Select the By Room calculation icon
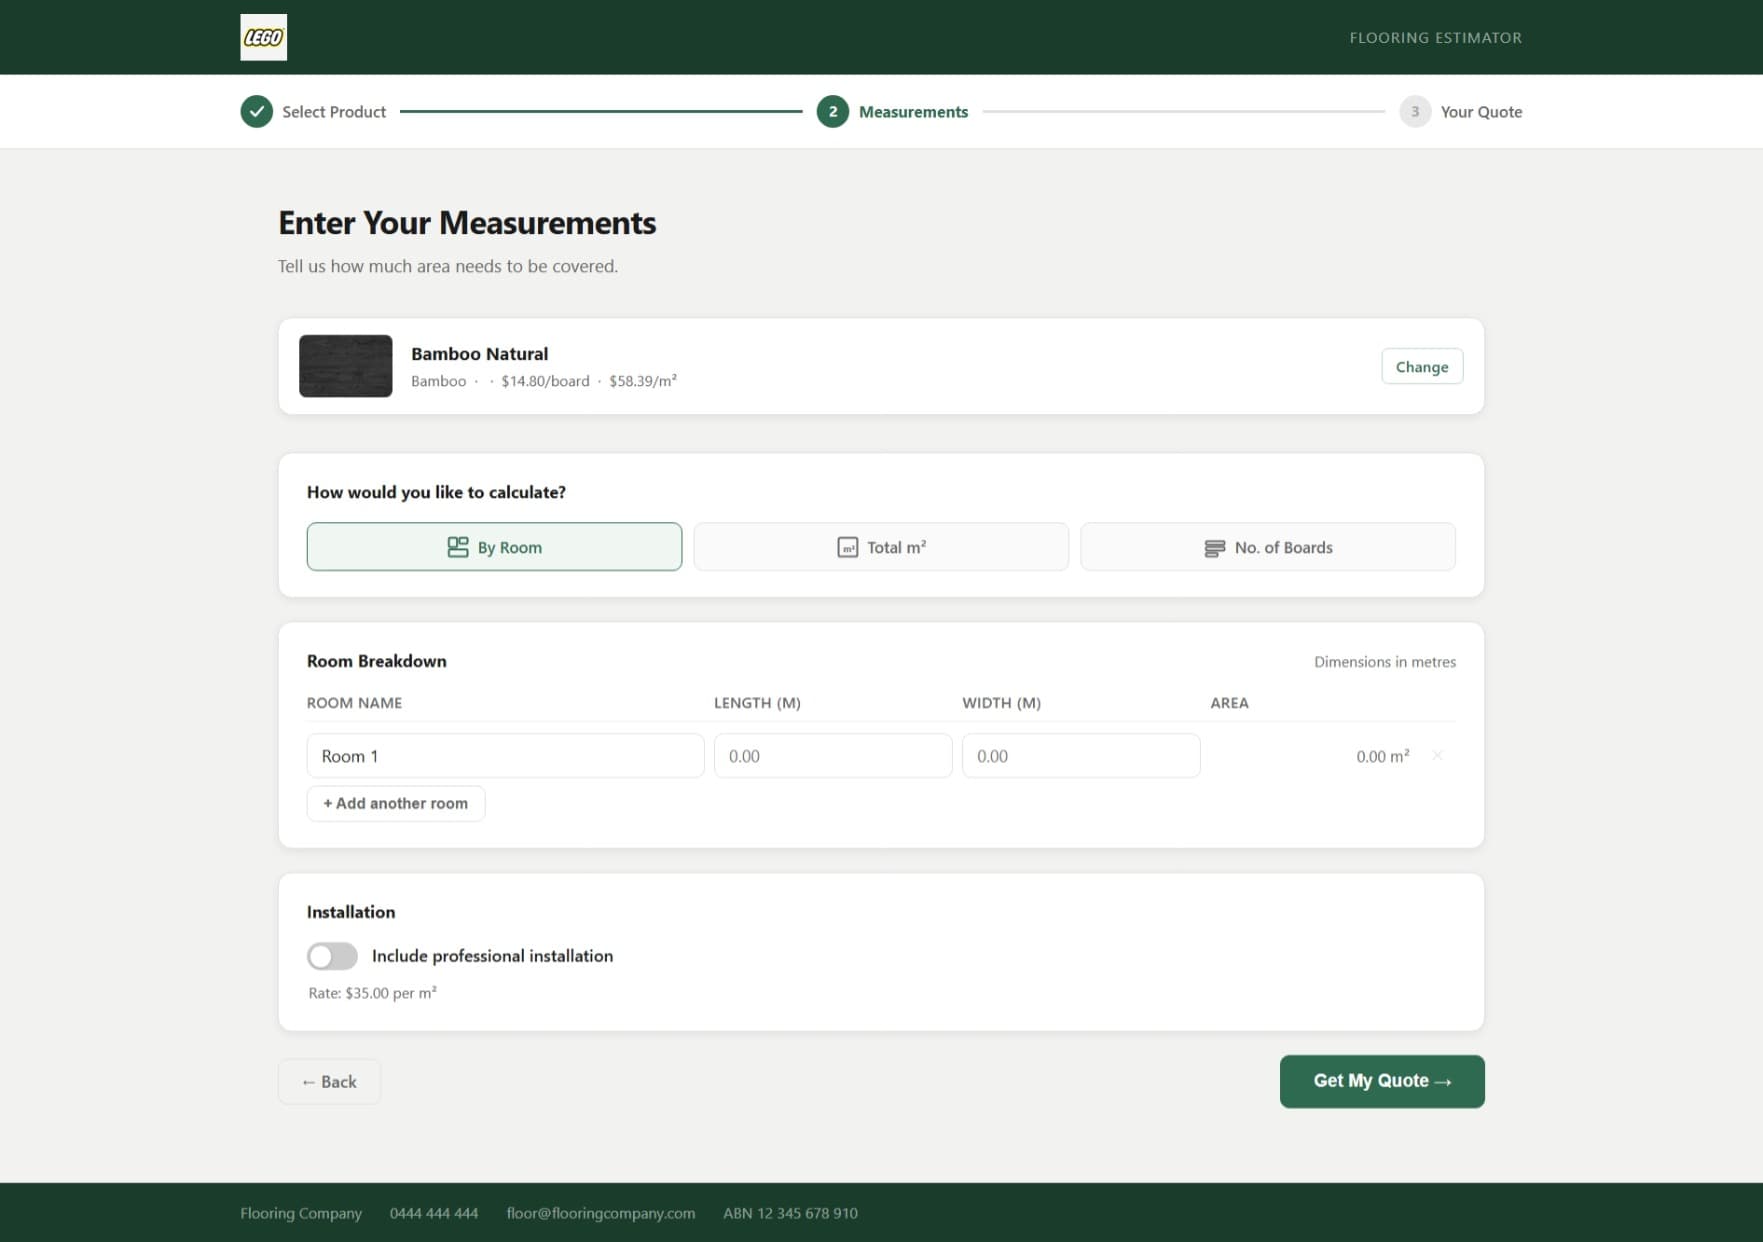The height and width of the screenshot is (1242, 1763). [x=457, y=547]
